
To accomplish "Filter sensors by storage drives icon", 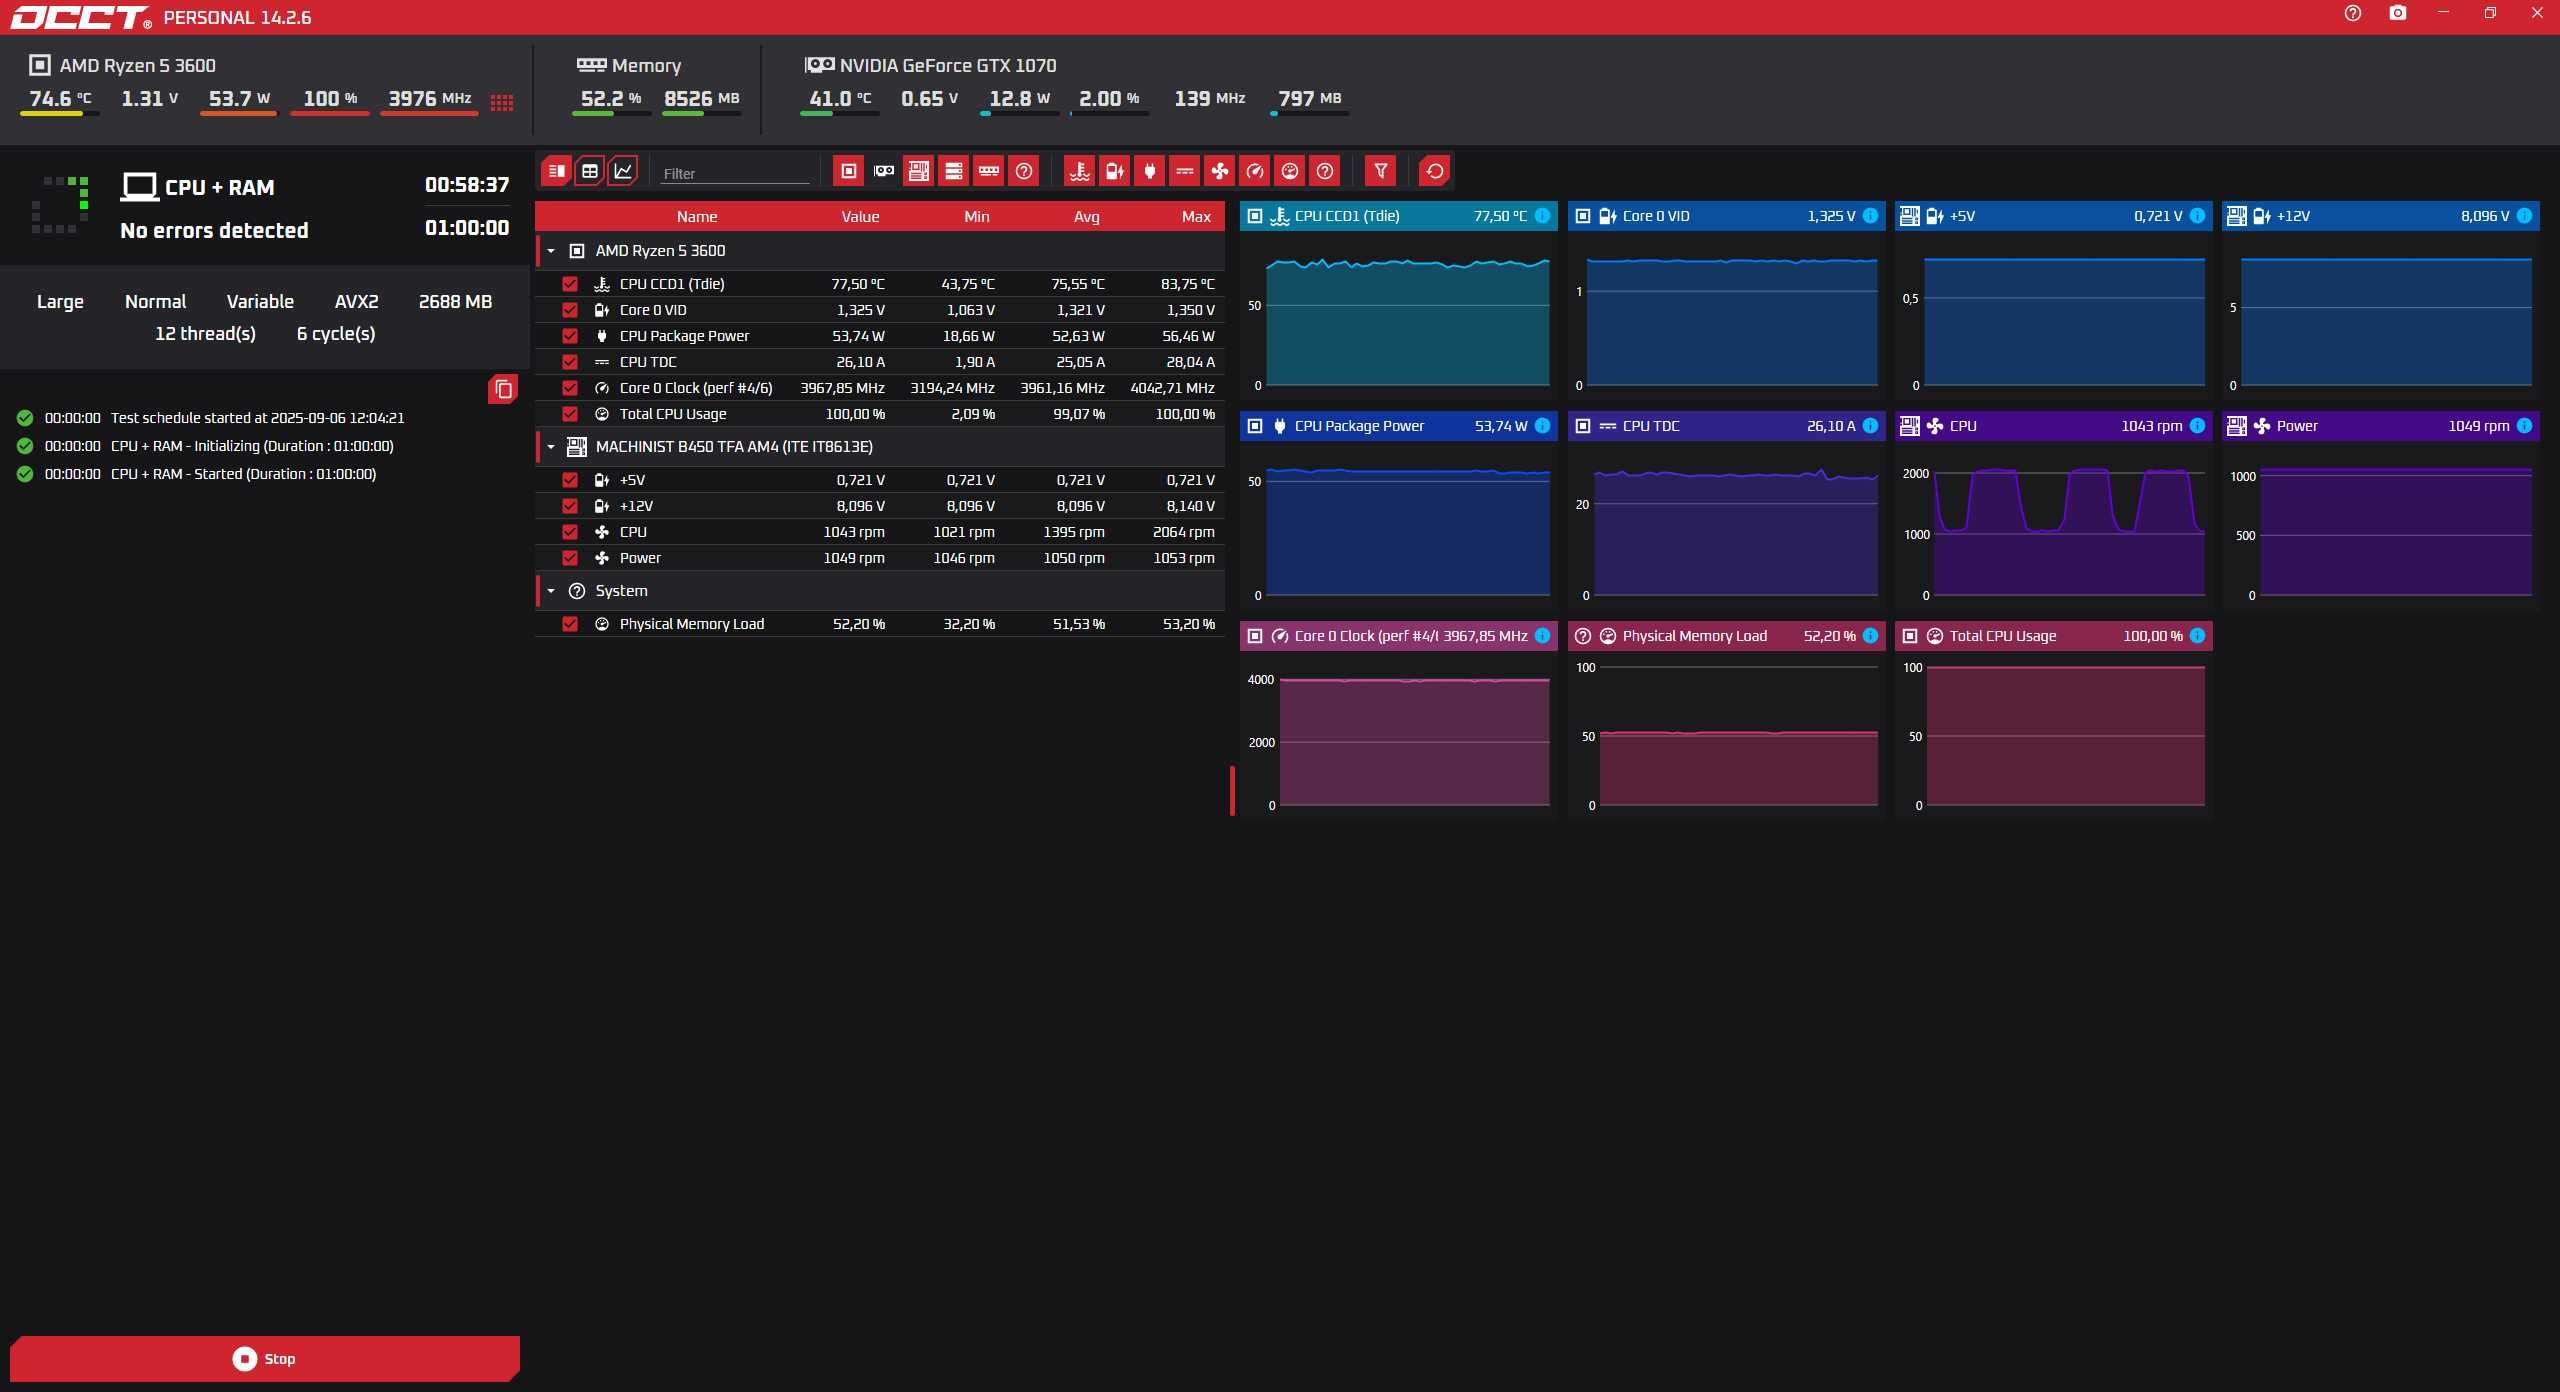I will 954,171.
